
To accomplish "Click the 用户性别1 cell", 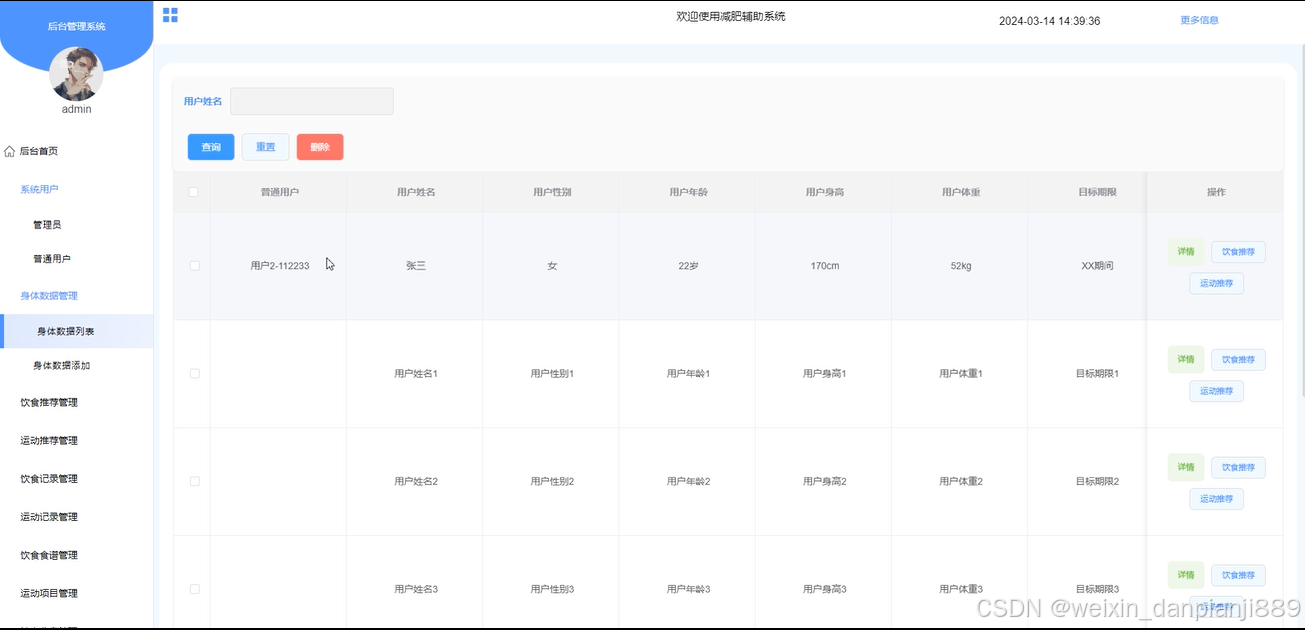I will coord(552,374).
